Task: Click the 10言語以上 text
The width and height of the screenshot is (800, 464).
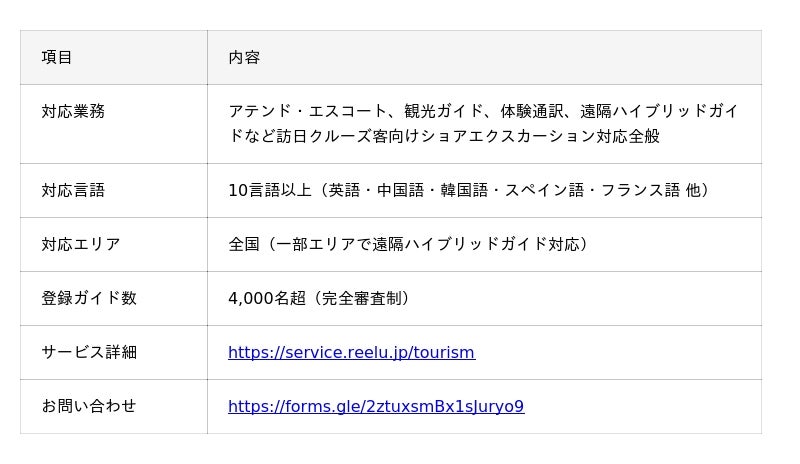Action: pos(267,190)
